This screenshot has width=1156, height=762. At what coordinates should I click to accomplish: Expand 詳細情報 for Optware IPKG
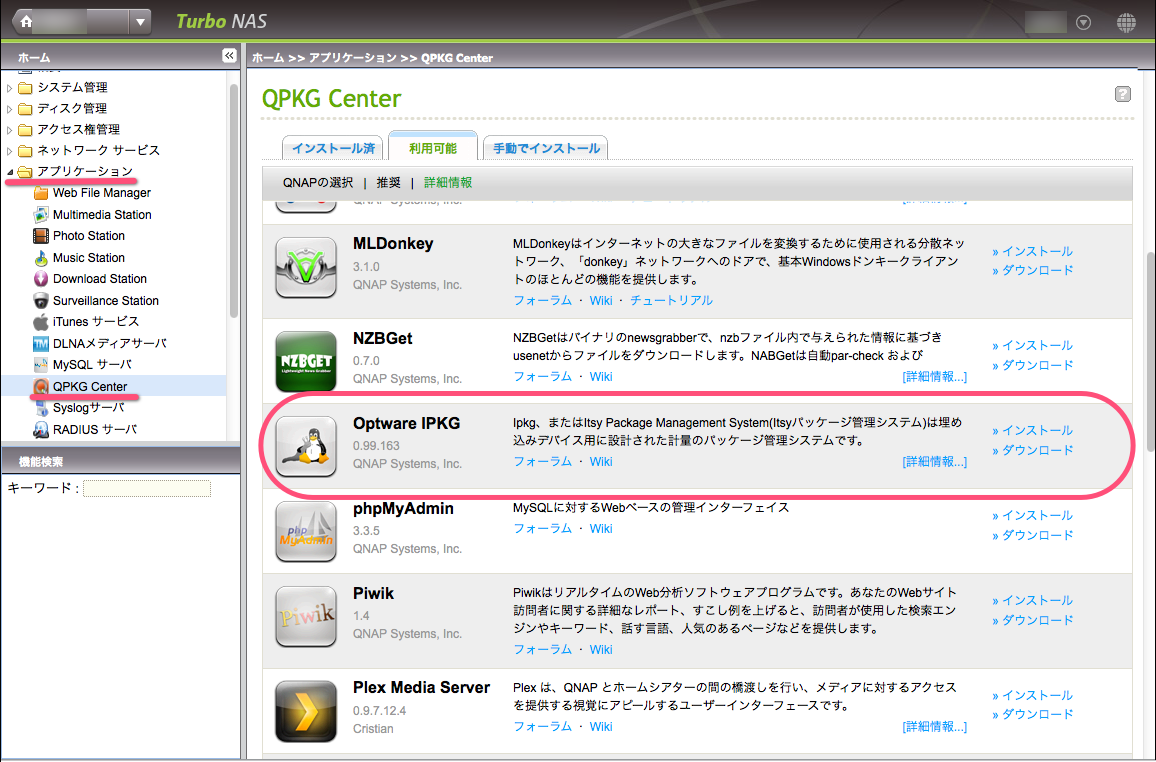pyautogui.click(x=934, y=461)
